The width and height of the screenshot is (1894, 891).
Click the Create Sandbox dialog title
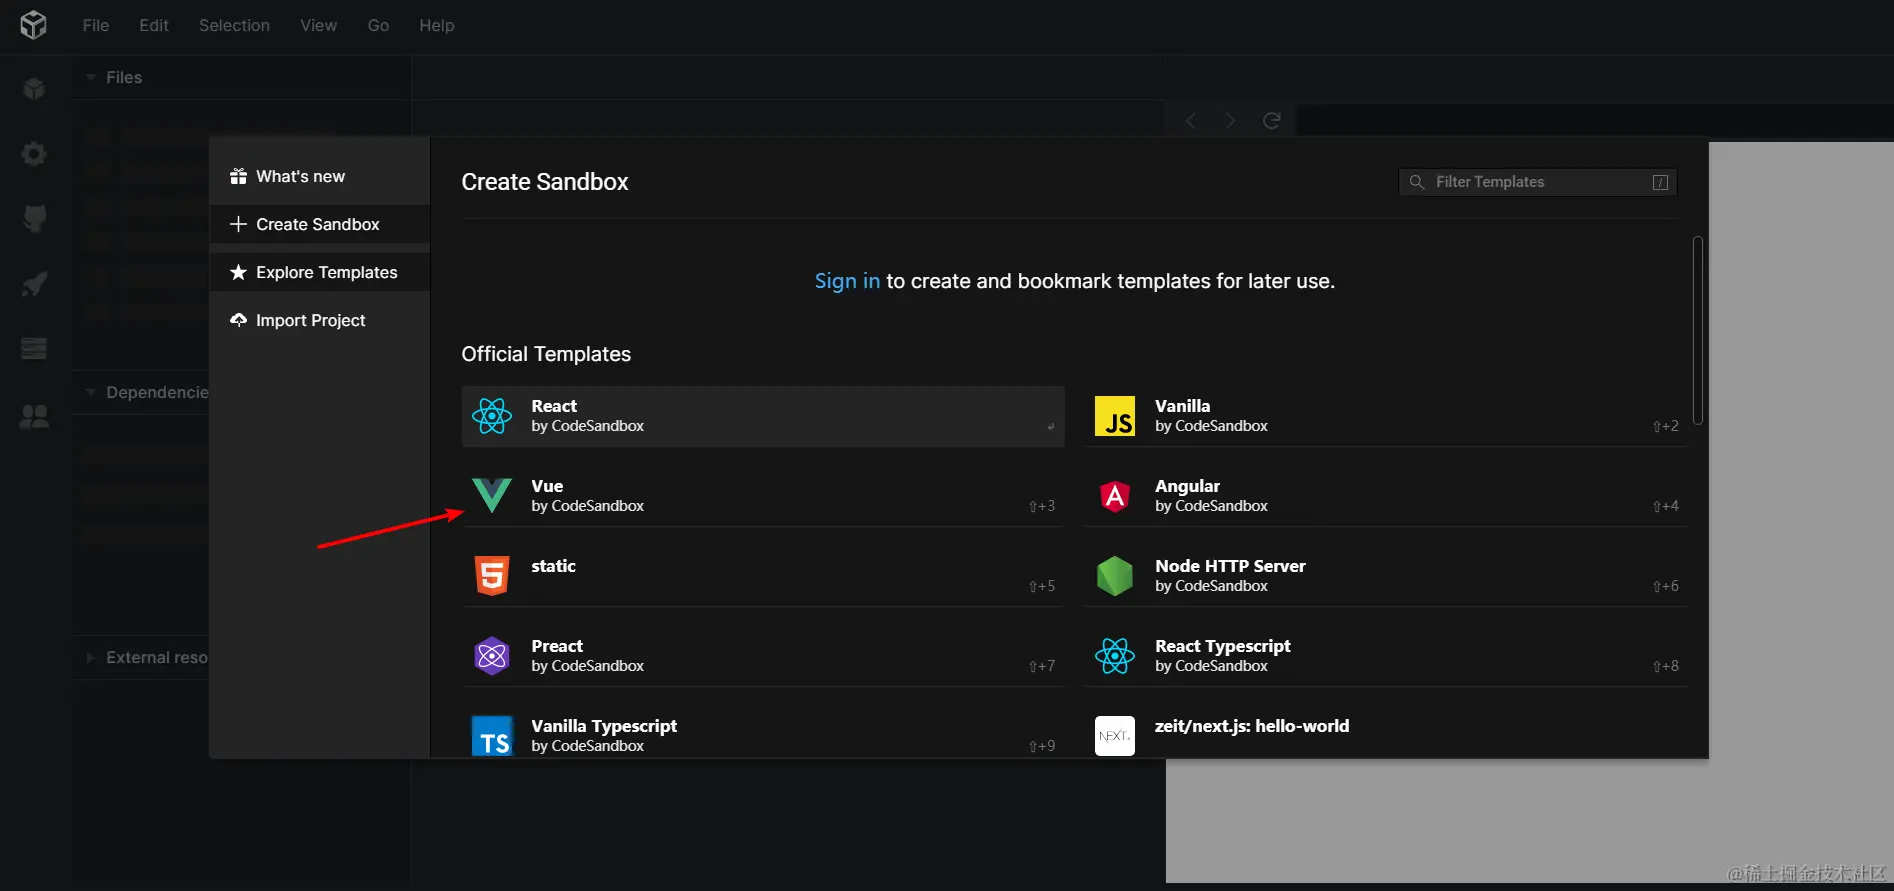coord(545,182)
